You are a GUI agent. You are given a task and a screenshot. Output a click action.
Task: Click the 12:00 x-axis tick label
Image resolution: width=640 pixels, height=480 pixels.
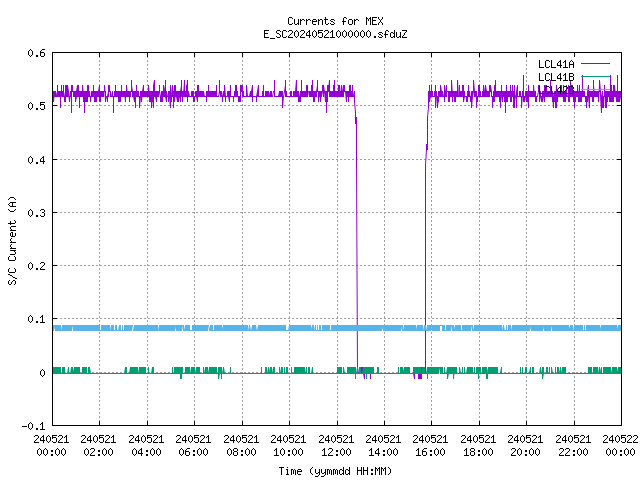(x=336, y=446)
